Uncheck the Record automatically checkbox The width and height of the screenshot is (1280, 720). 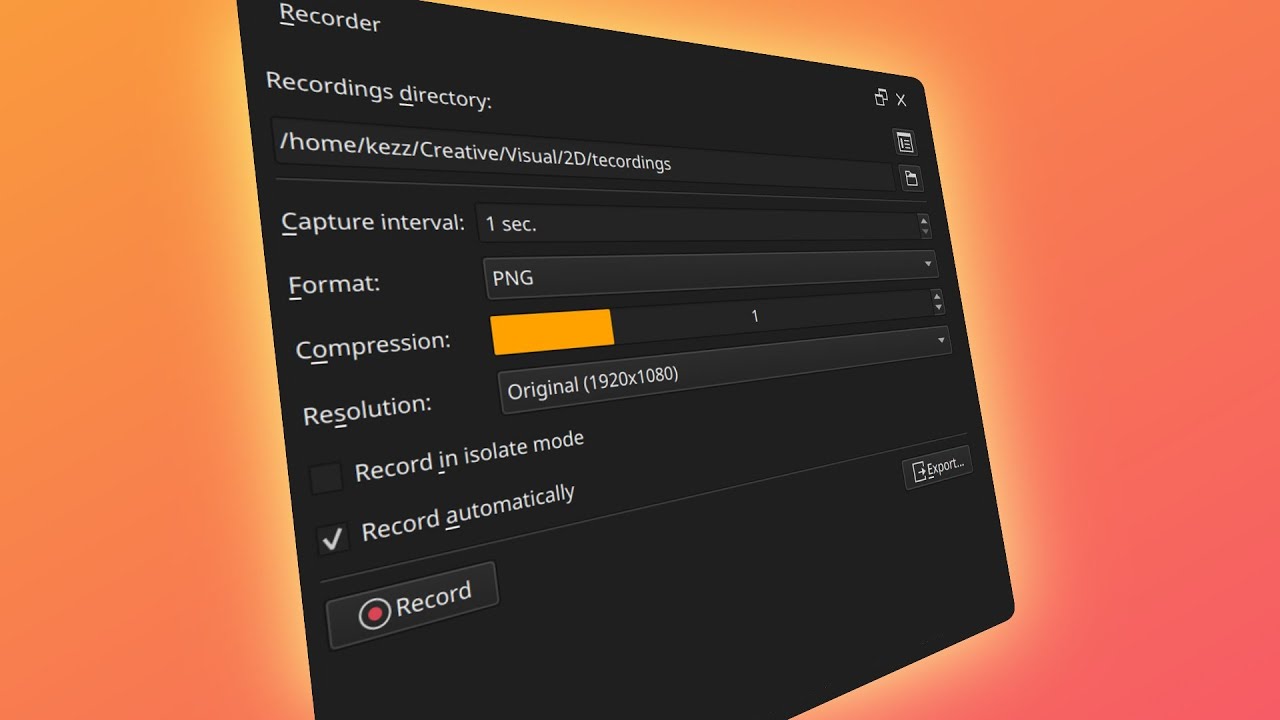coord(333,540)
